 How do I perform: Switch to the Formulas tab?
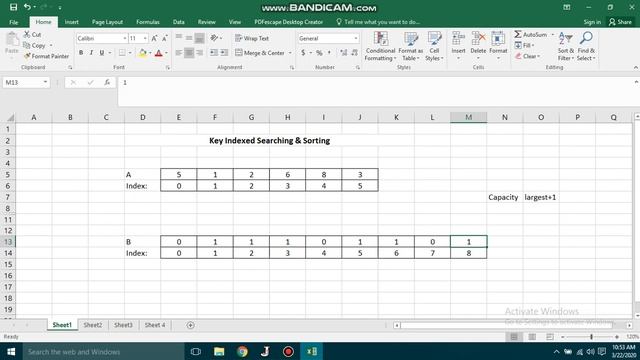click(148, 22)
